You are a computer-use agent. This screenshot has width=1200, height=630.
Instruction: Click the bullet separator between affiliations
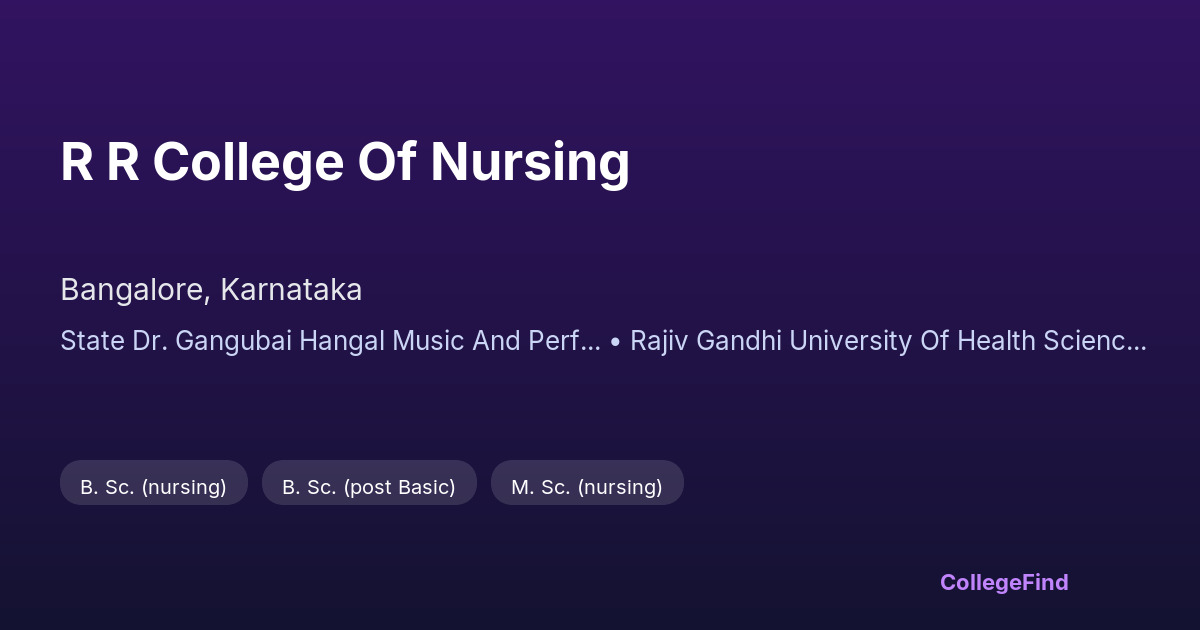pyautogui.click(x=615, y=341)
